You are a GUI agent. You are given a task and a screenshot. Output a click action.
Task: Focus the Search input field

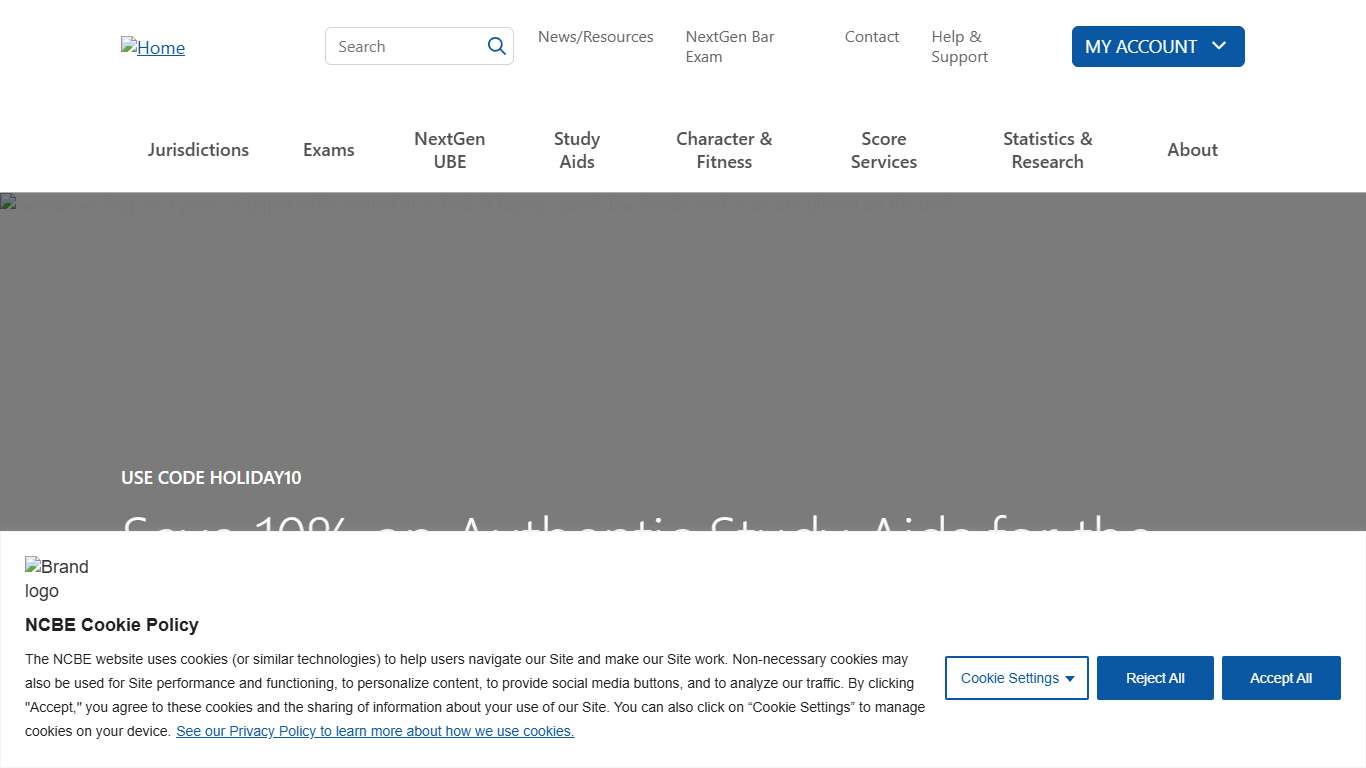405,46
